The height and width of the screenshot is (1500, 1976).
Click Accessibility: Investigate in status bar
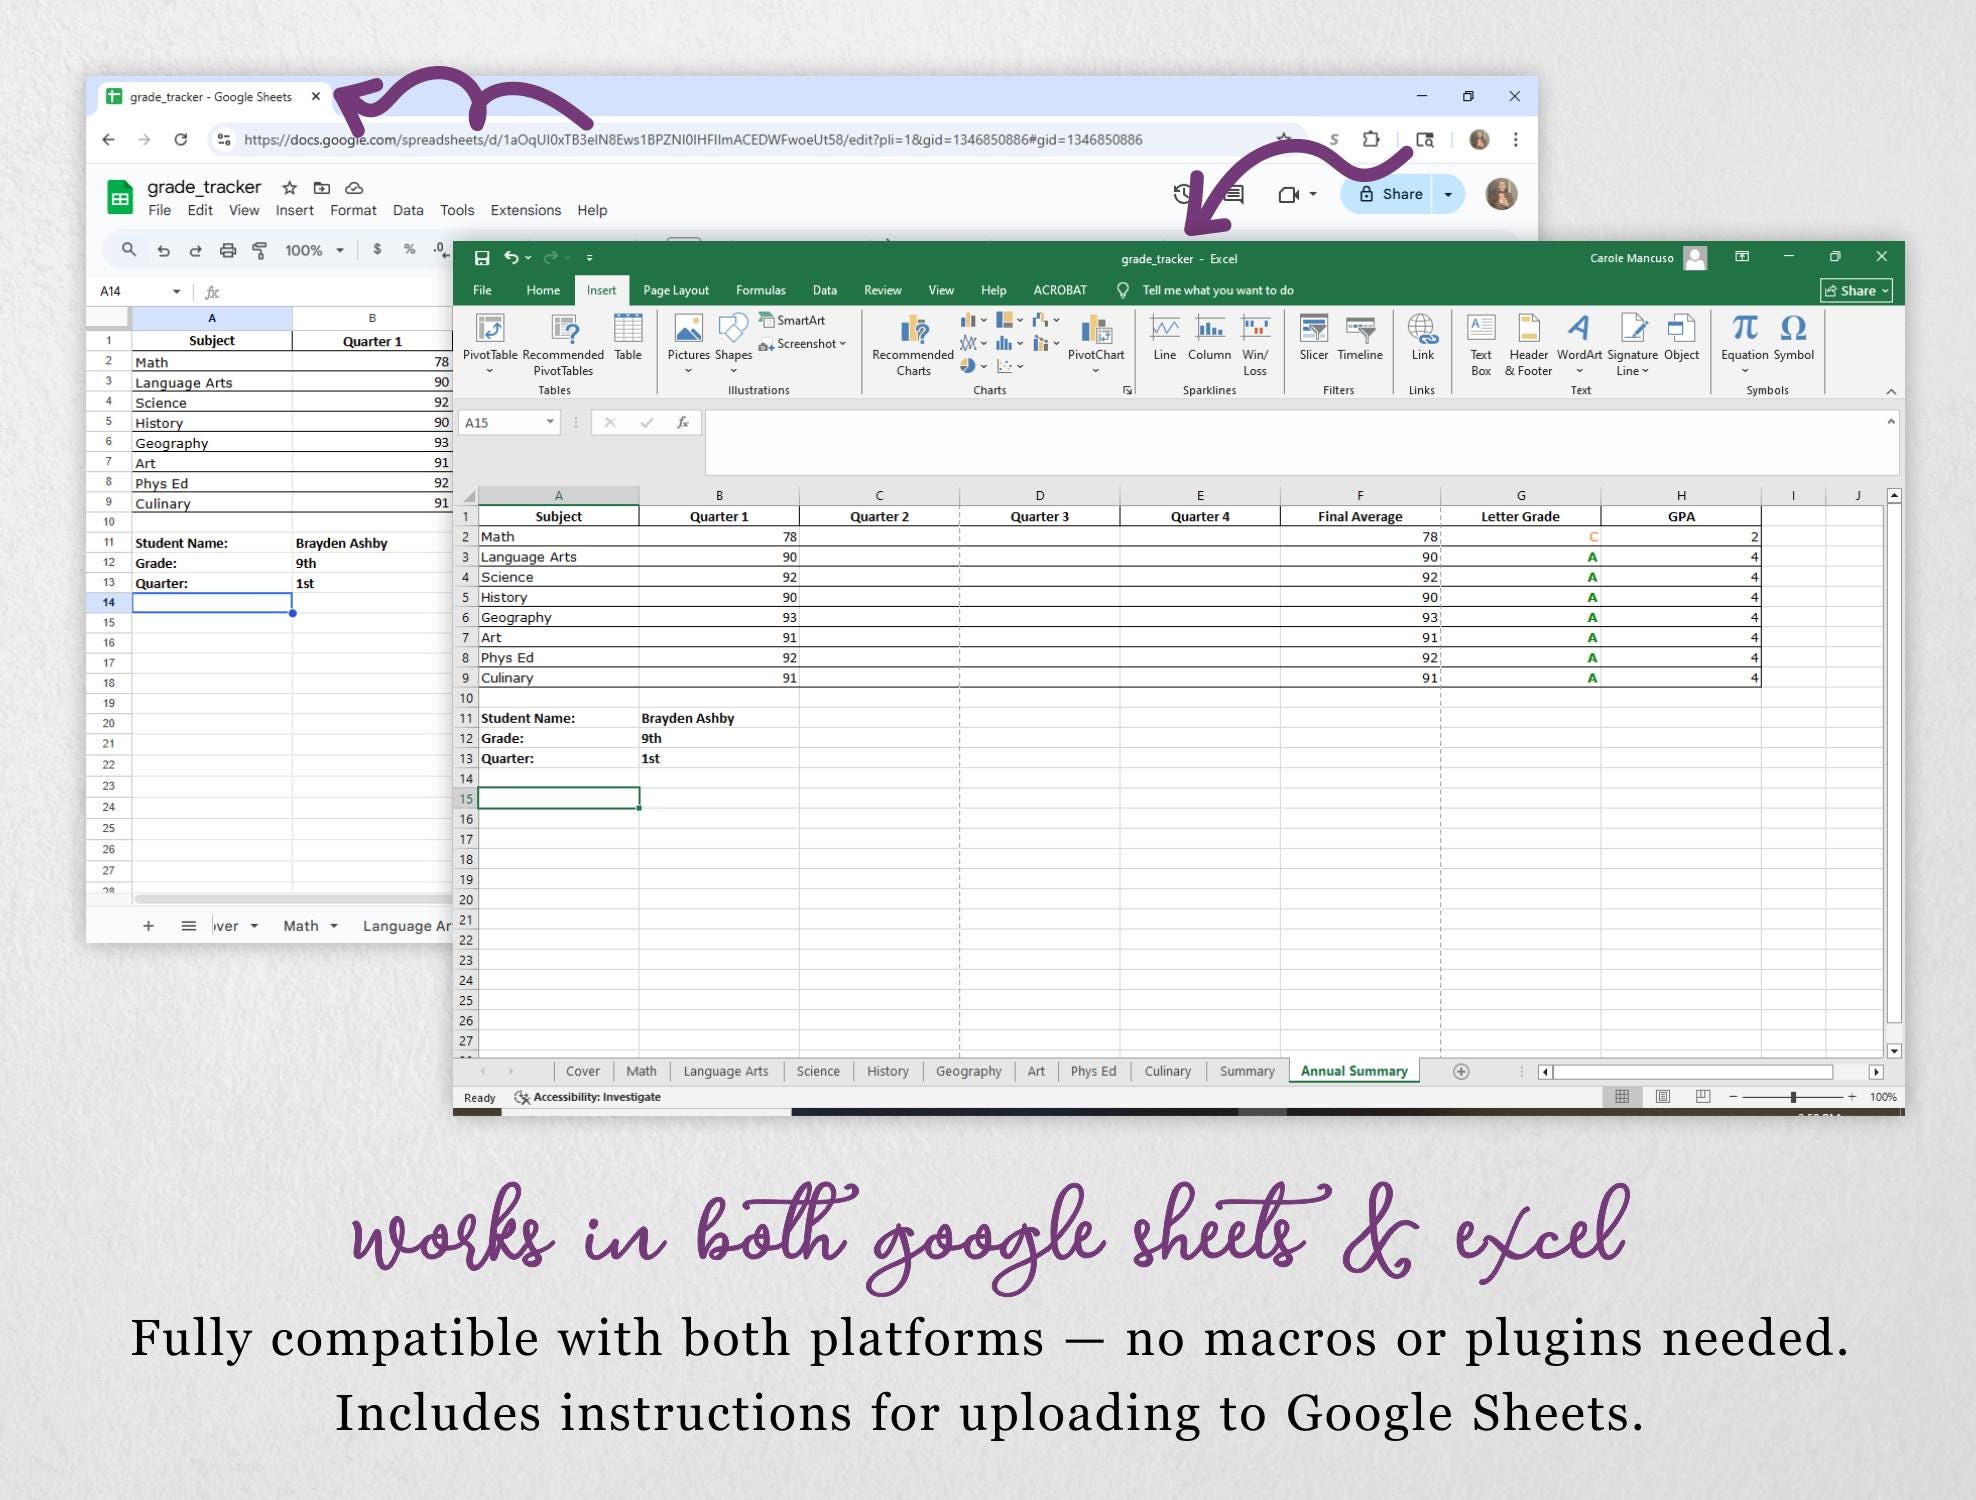(588, 1097)
